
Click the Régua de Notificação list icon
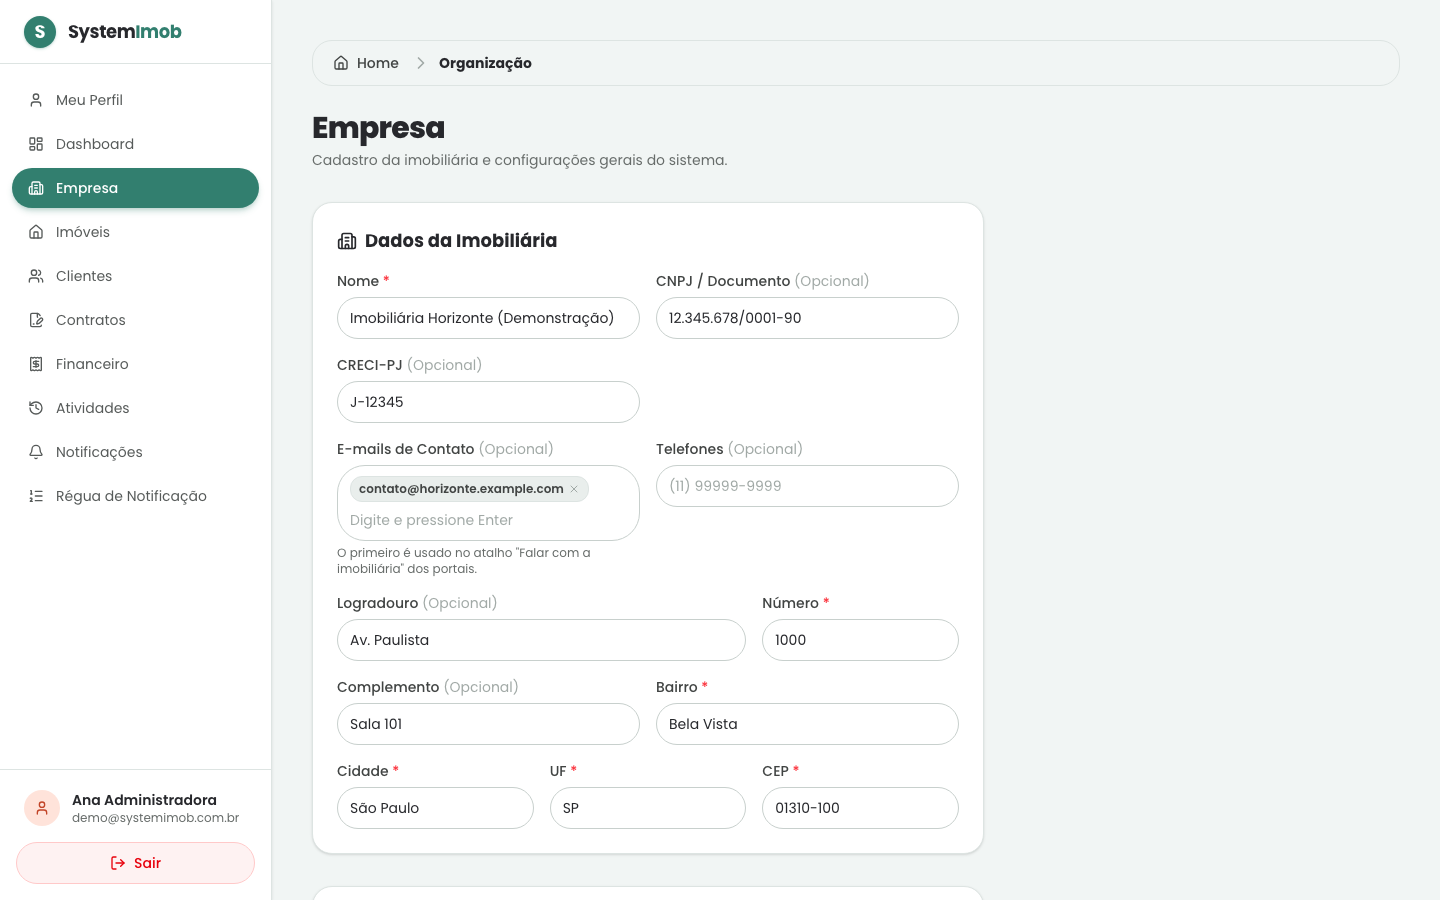tap(36, 496)
